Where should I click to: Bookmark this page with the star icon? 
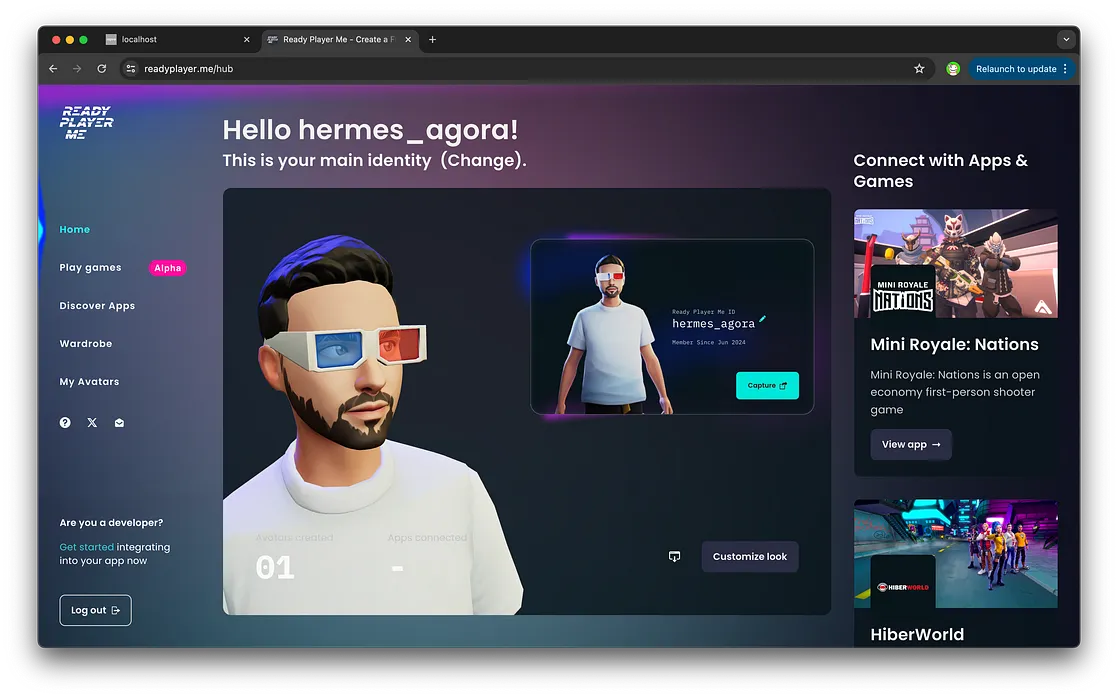[919, 68]
